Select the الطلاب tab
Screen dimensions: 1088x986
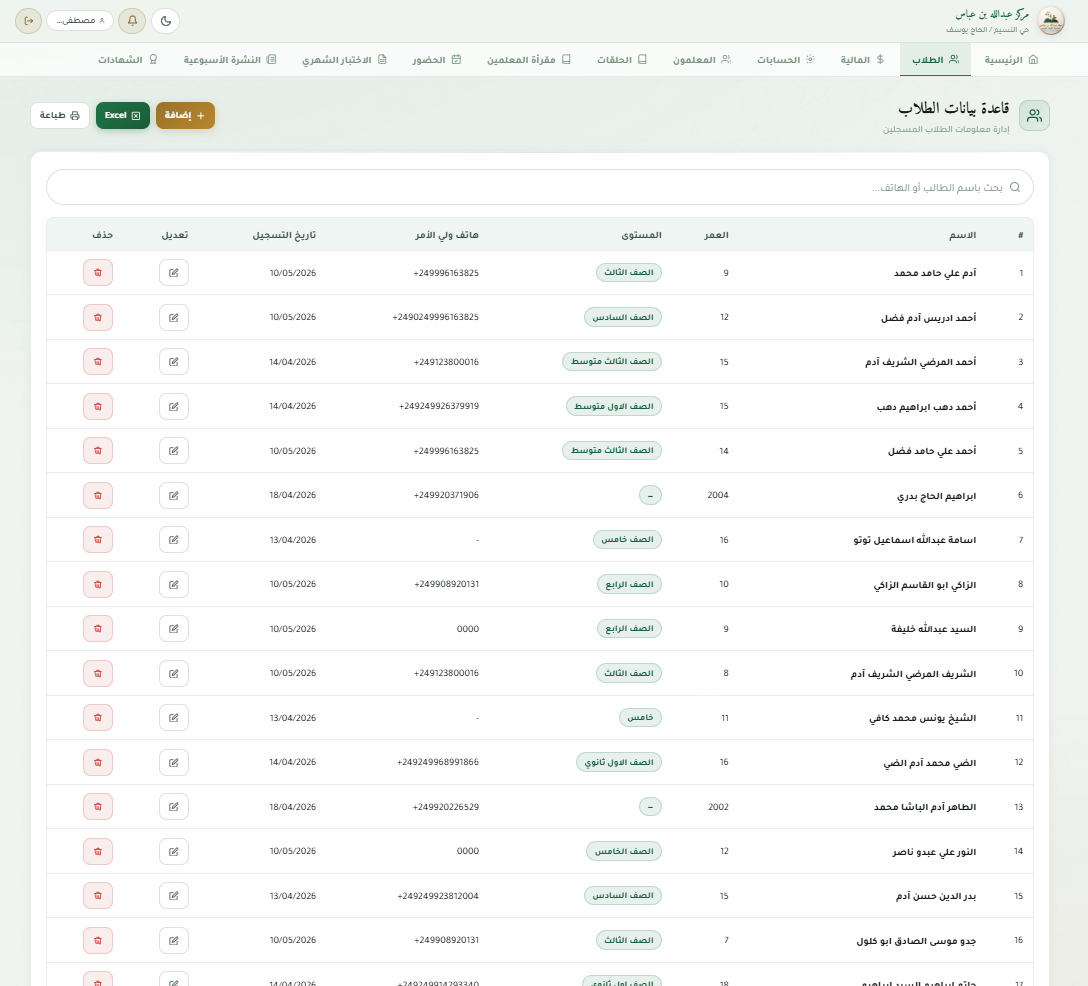(x=935, y=60)
